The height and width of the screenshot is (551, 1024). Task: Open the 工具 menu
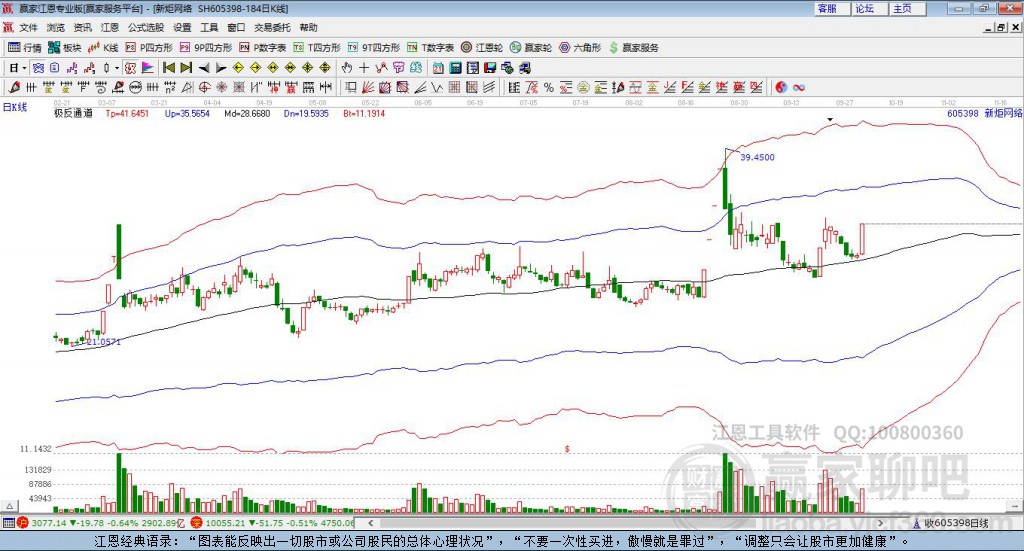[x=209, y=27]
